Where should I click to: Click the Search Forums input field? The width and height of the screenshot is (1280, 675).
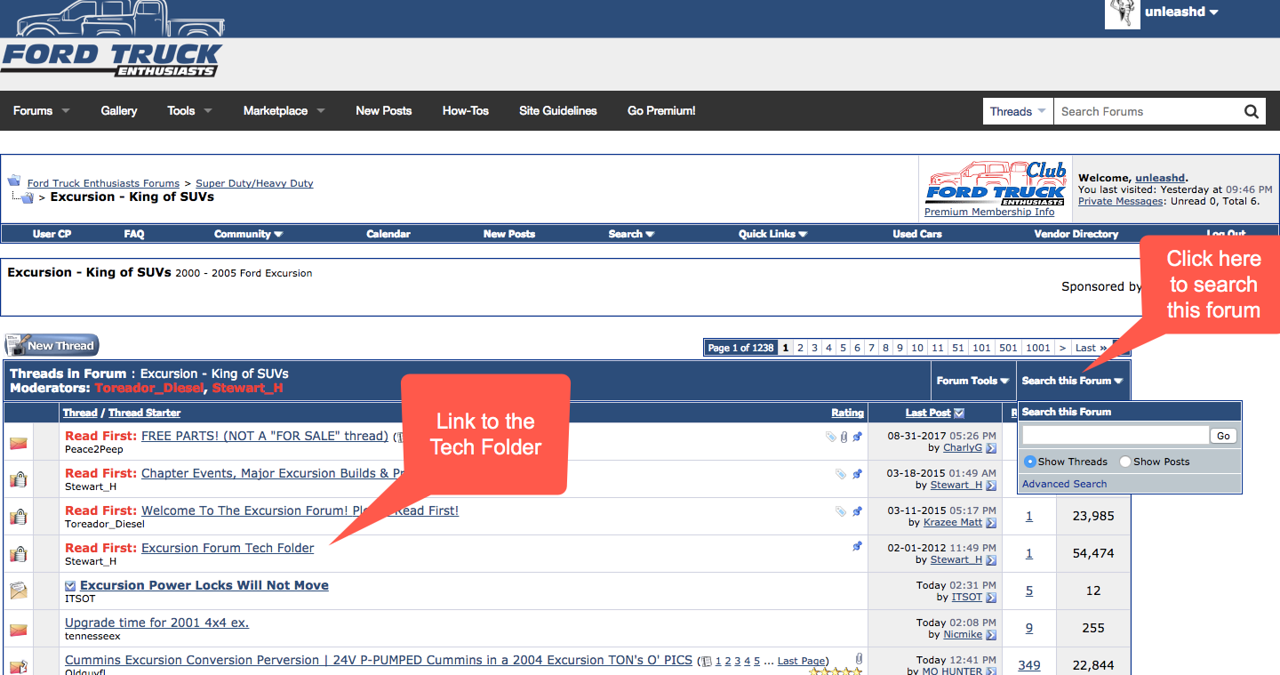click(1148, 112)
